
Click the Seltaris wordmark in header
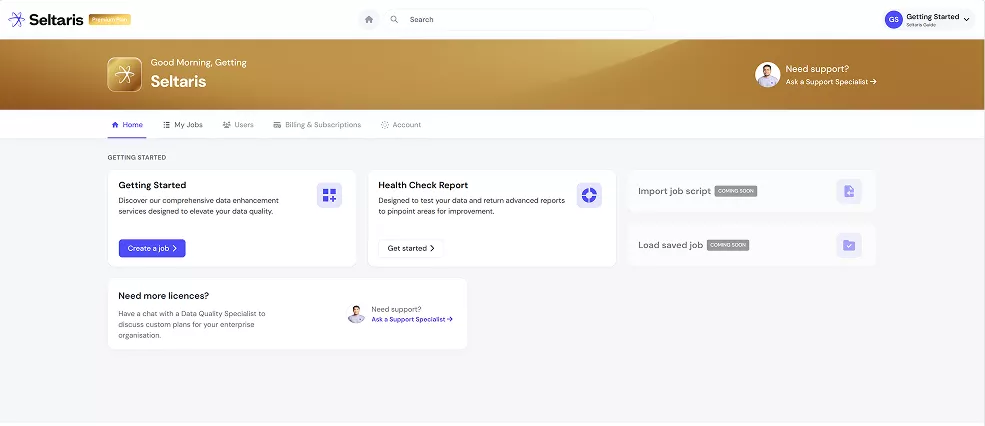coord(56,19)
